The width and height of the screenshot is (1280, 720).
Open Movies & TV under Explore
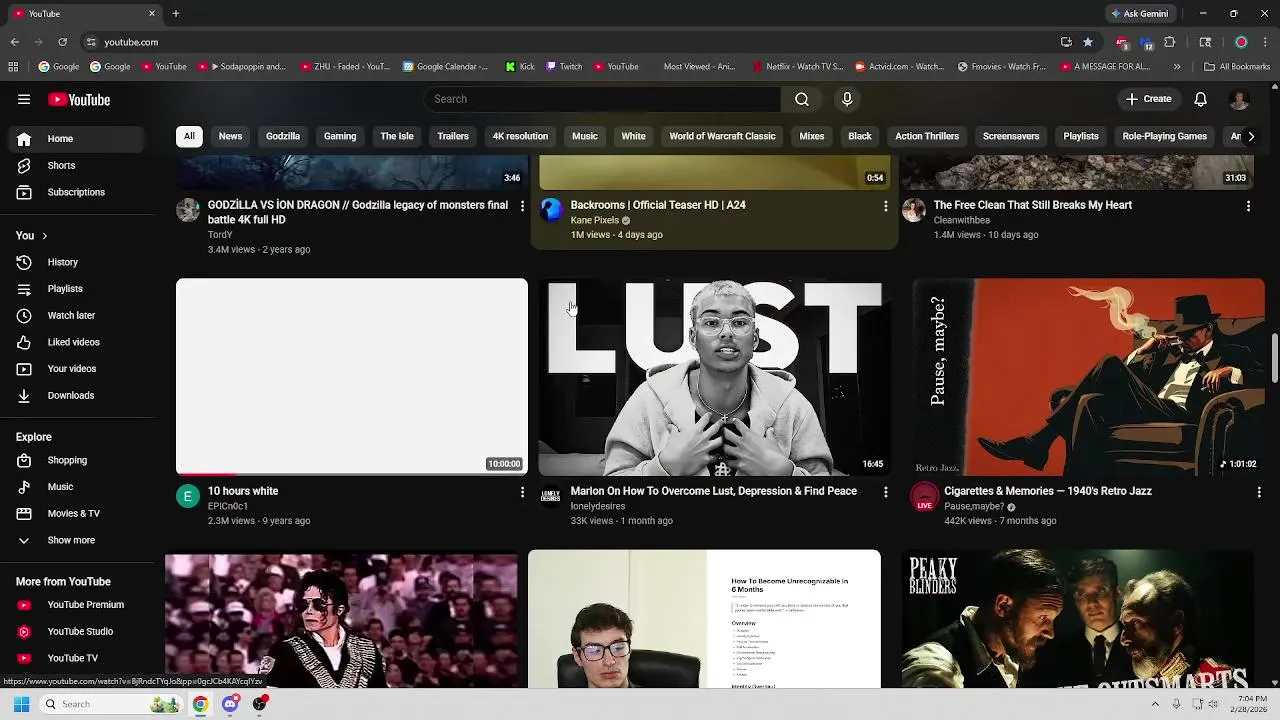point(76,513)
